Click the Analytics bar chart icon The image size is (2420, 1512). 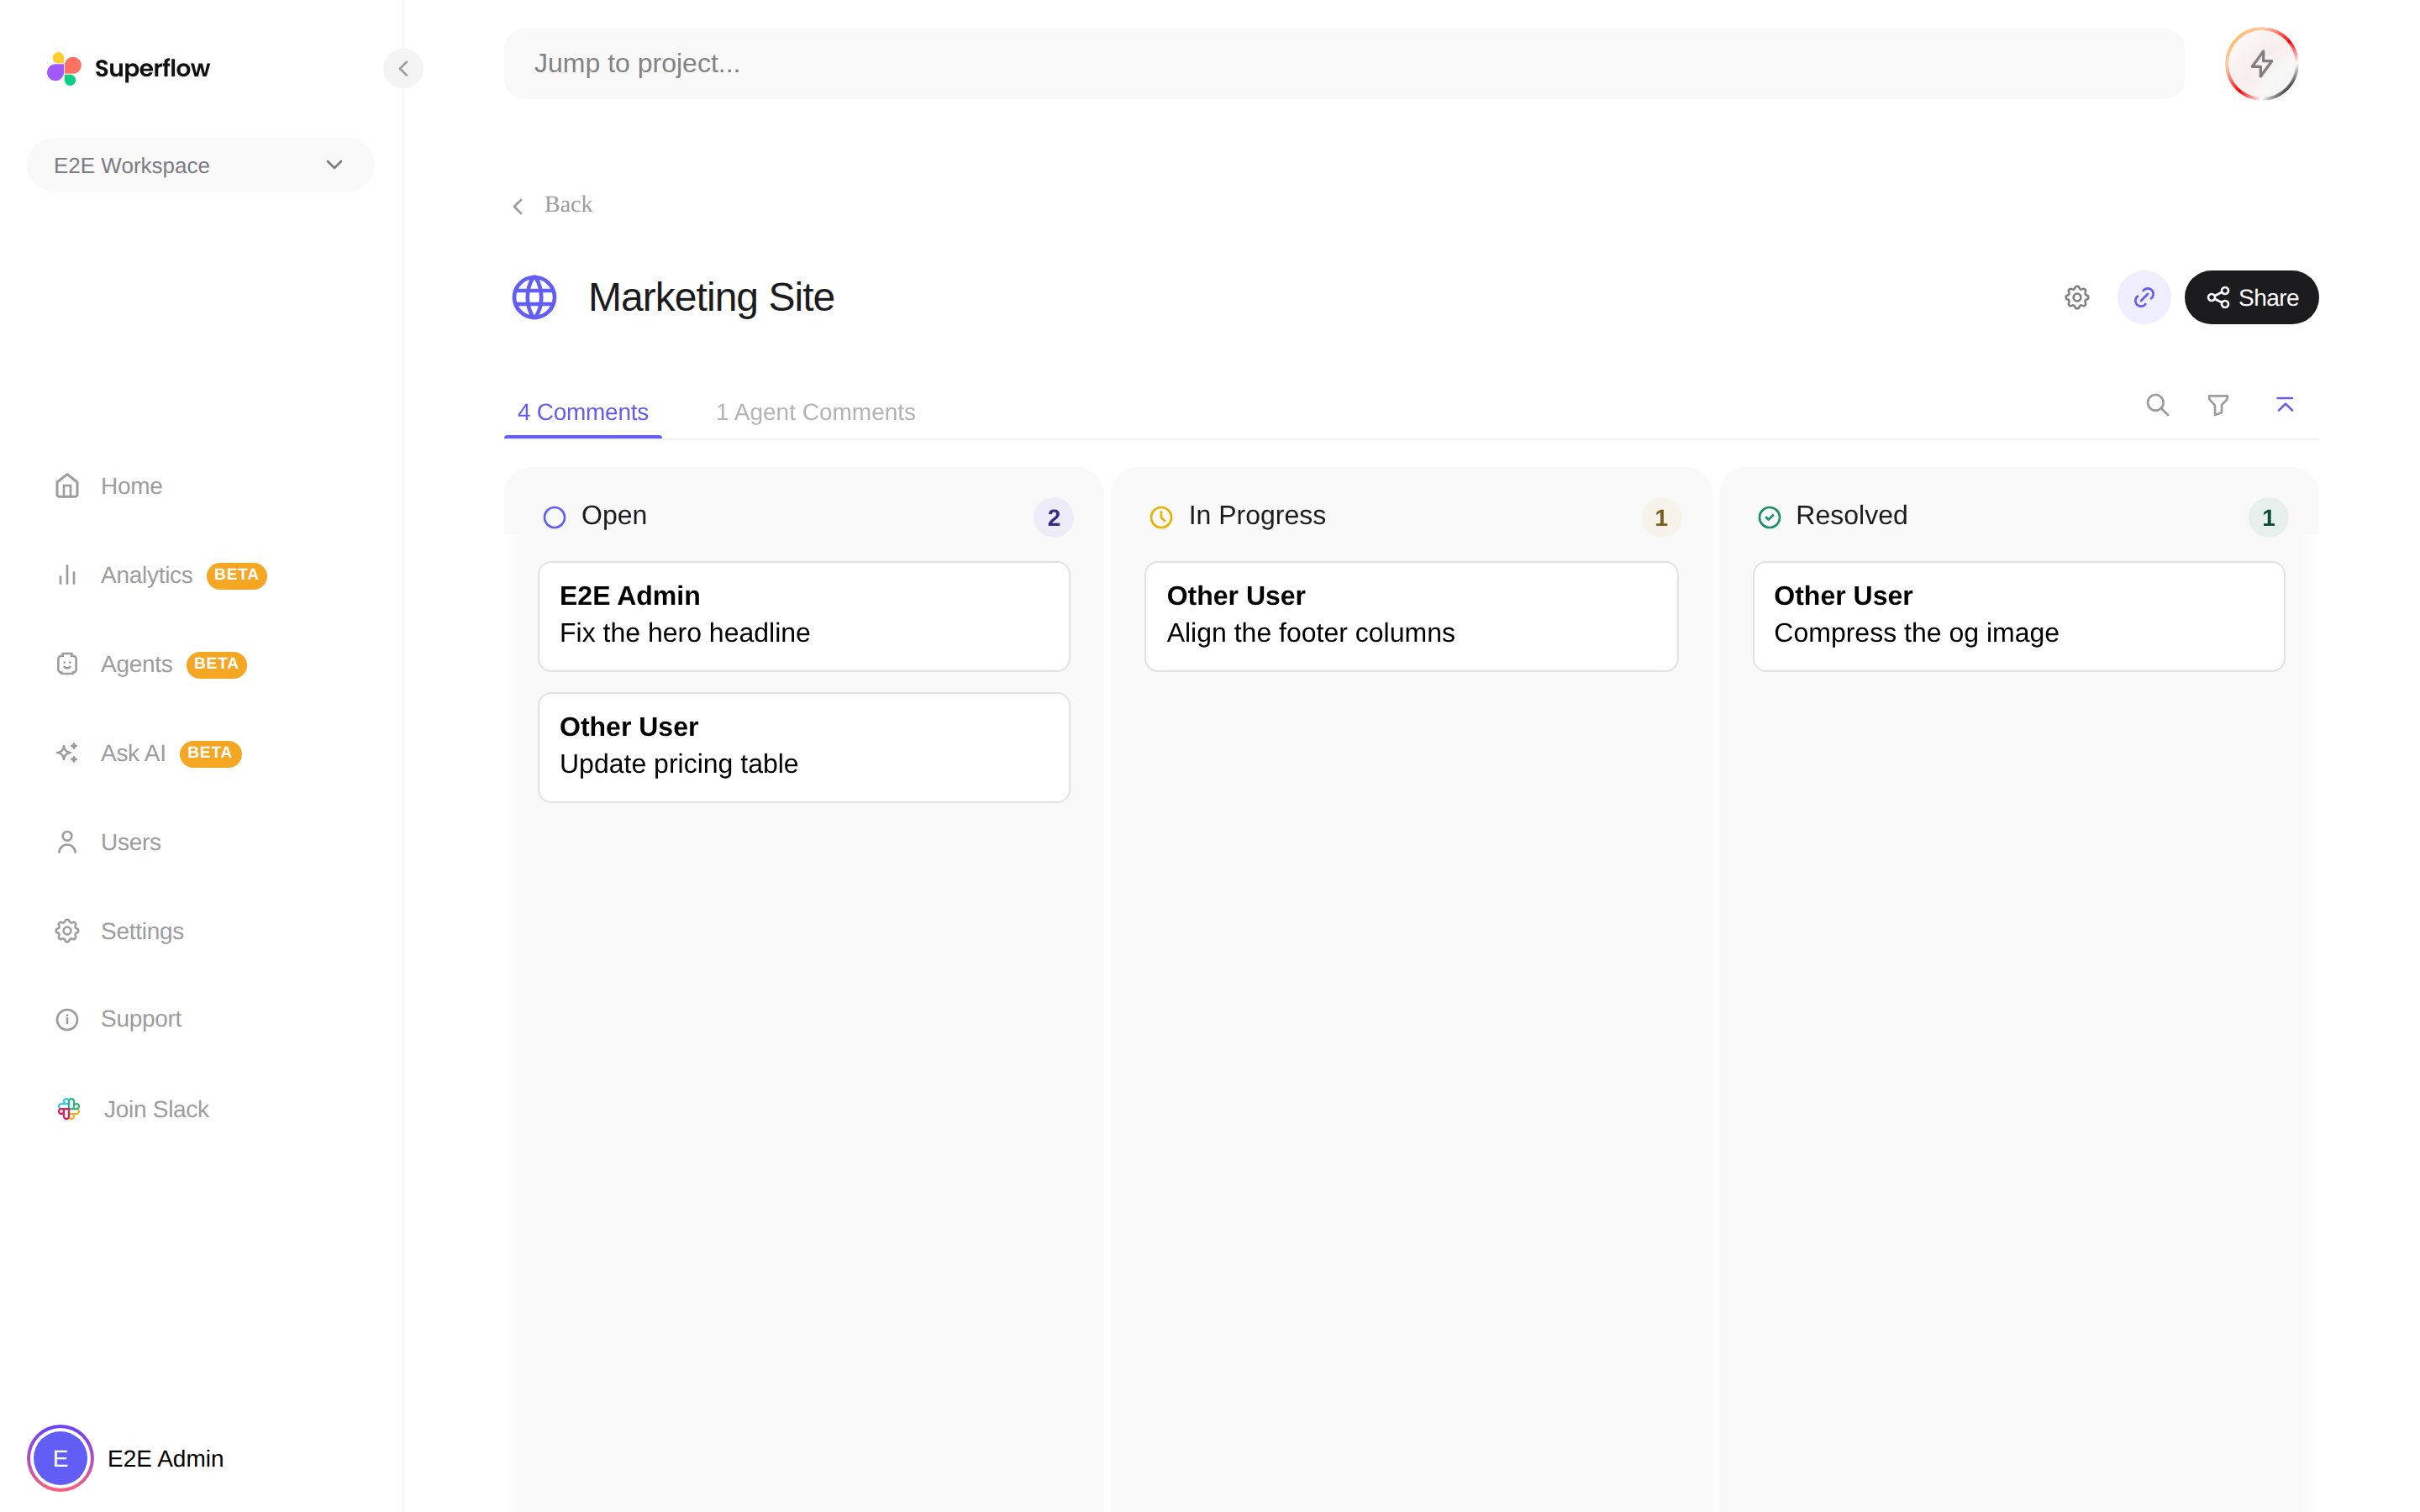[67, 575]
